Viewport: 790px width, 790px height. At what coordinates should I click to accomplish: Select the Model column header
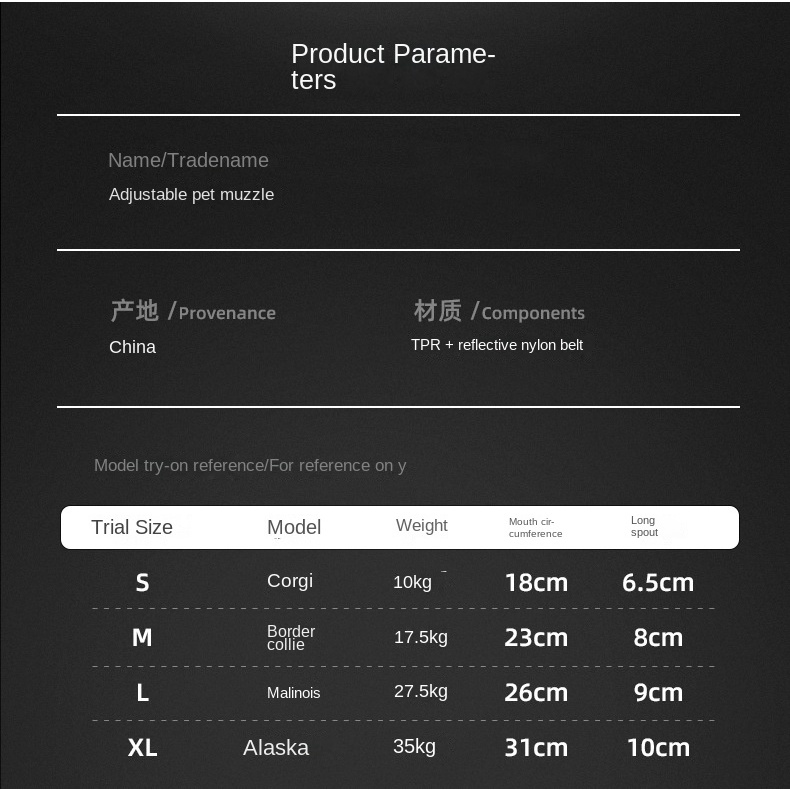point(294,527)
